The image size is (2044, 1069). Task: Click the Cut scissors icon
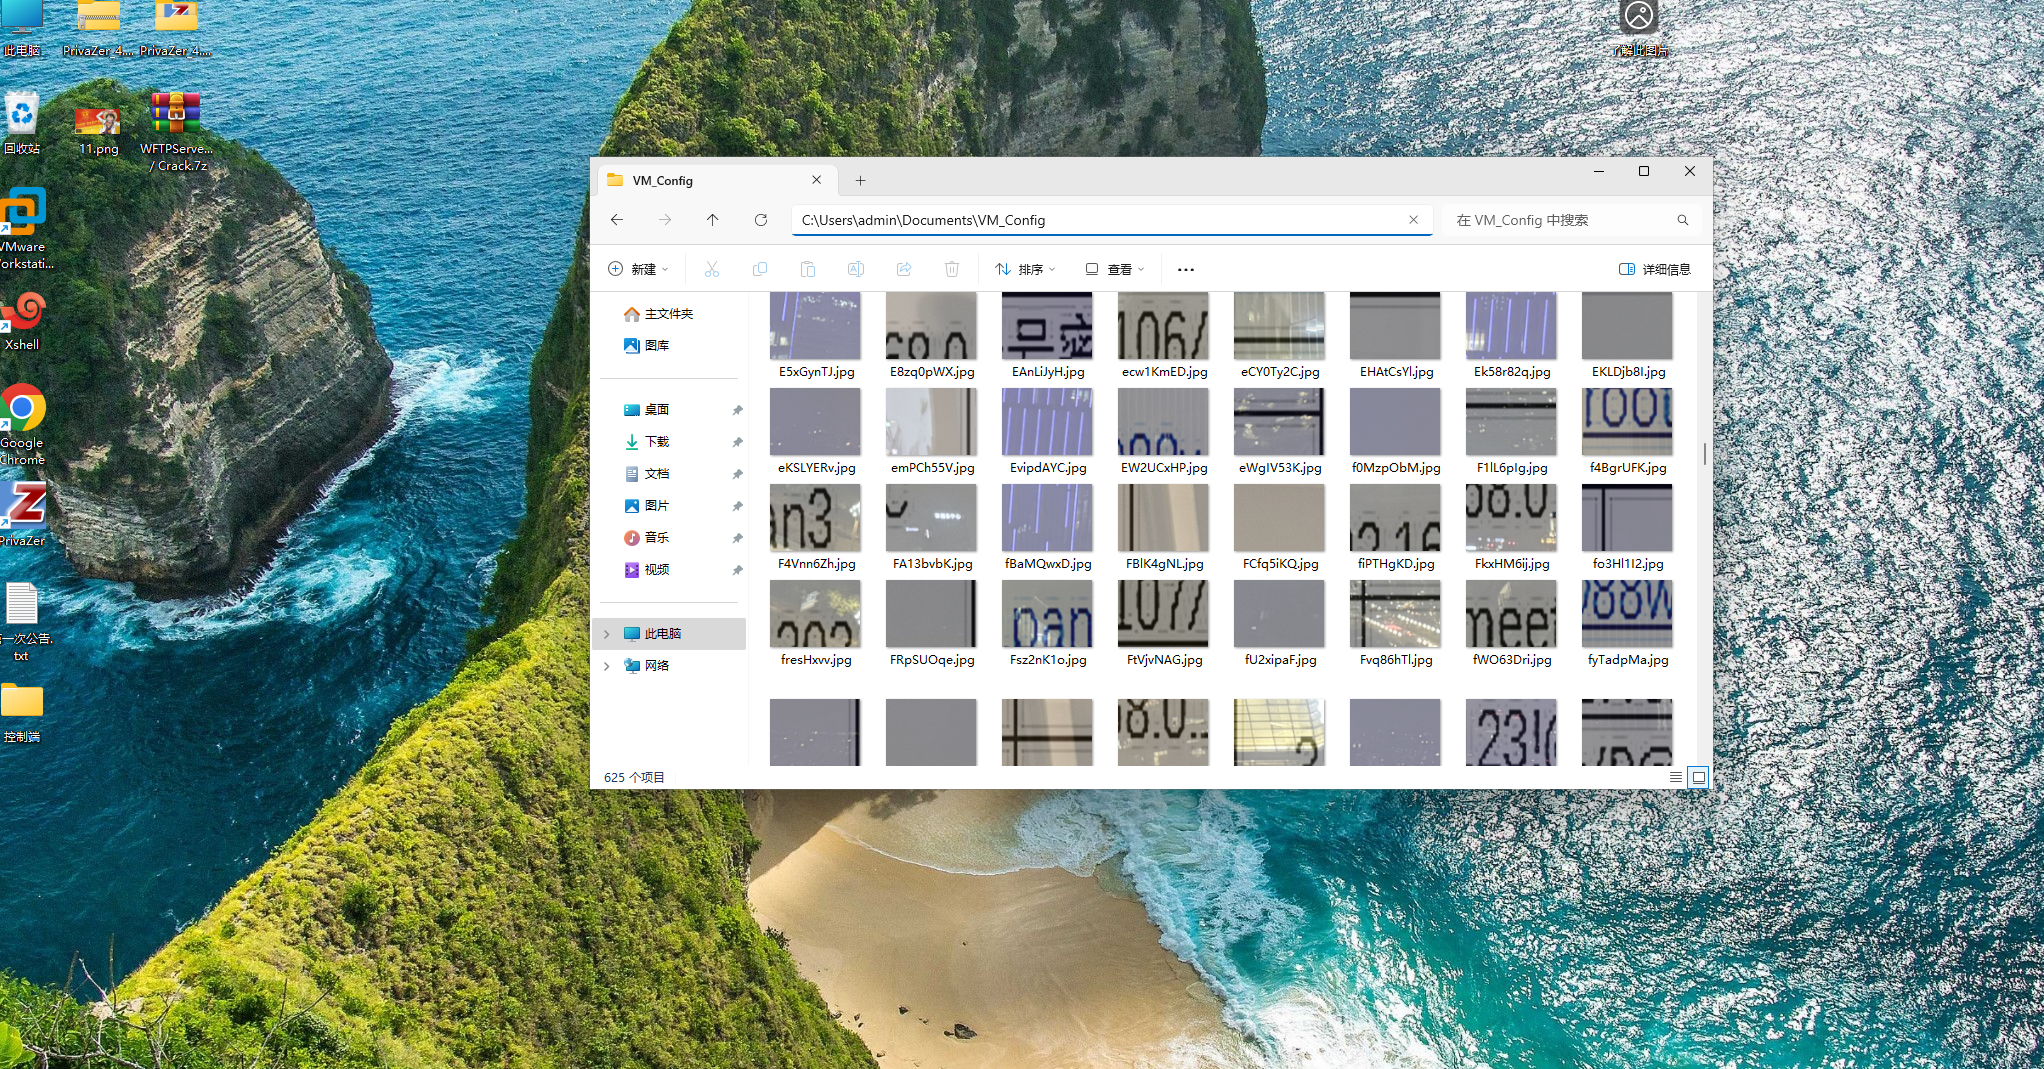712,269
